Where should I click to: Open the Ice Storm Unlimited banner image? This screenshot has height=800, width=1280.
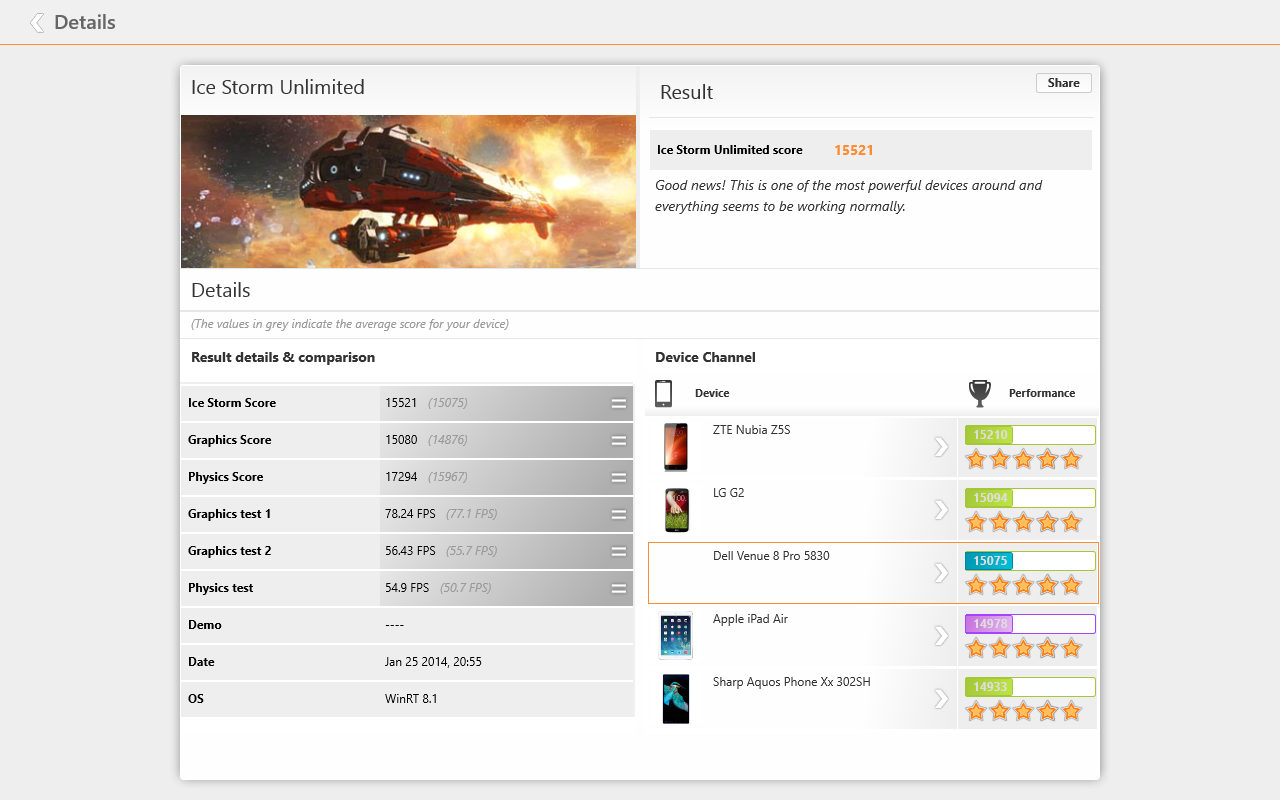point(408,191)
